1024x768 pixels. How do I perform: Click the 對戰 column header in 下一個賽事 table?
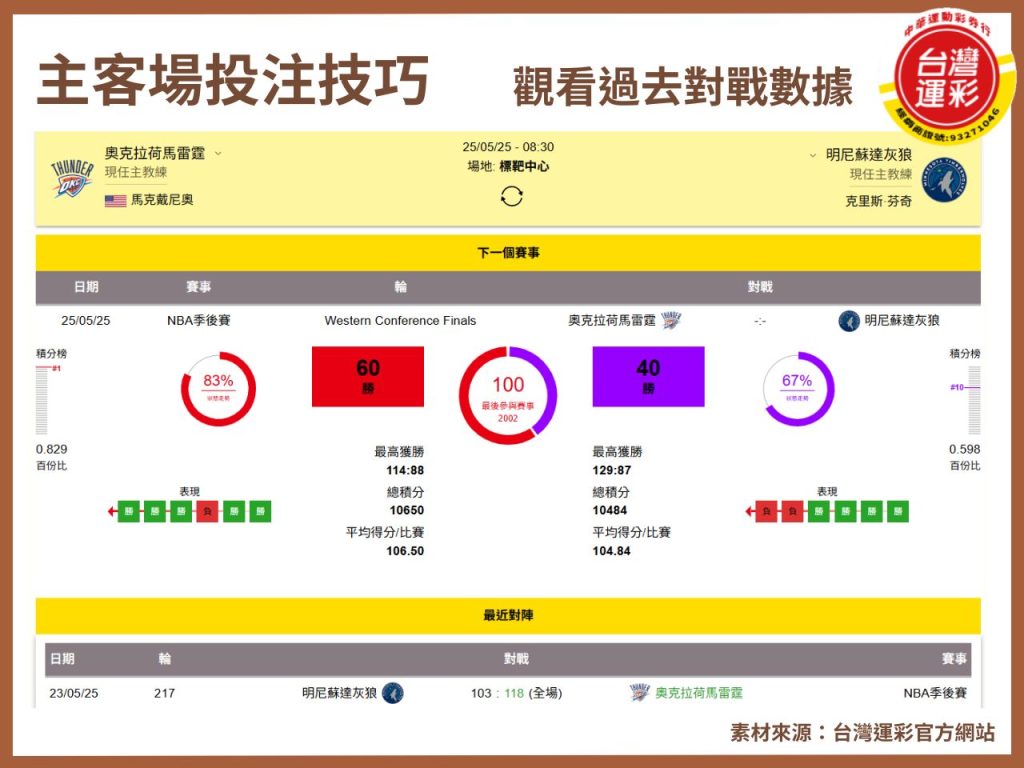[x=760, y=287]
